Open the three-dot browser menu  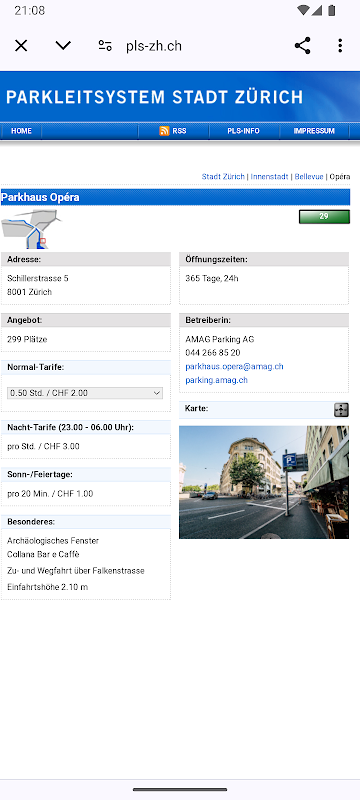340,46
